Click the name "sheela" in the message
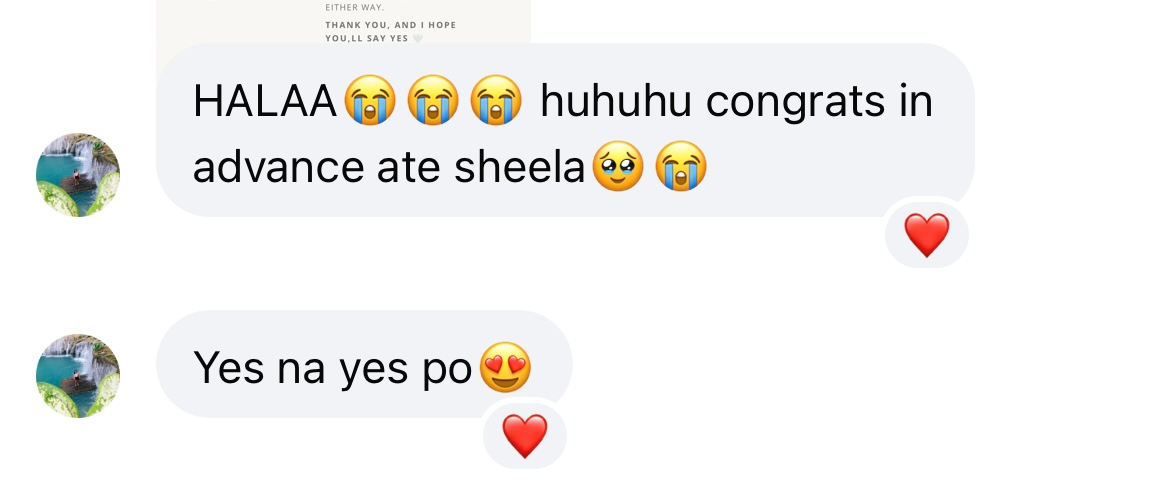Image resolution: width=1170 pixels, height=487 pixels. (x=519, y=167)
